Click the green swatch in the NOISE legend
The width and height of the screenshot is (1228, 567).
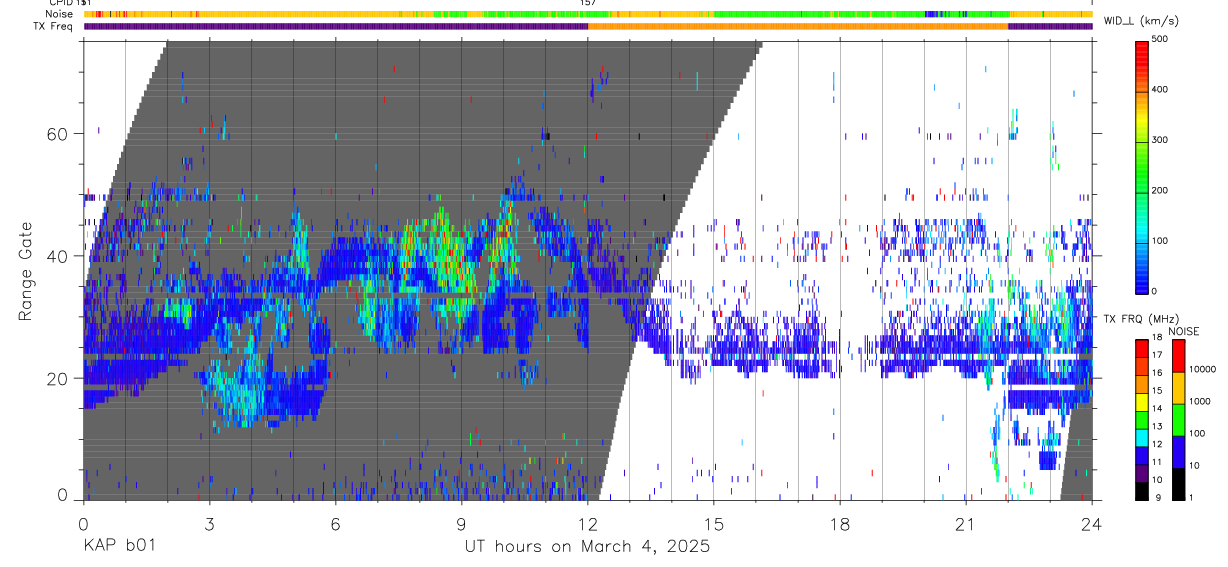click(x=1178, y=420)
